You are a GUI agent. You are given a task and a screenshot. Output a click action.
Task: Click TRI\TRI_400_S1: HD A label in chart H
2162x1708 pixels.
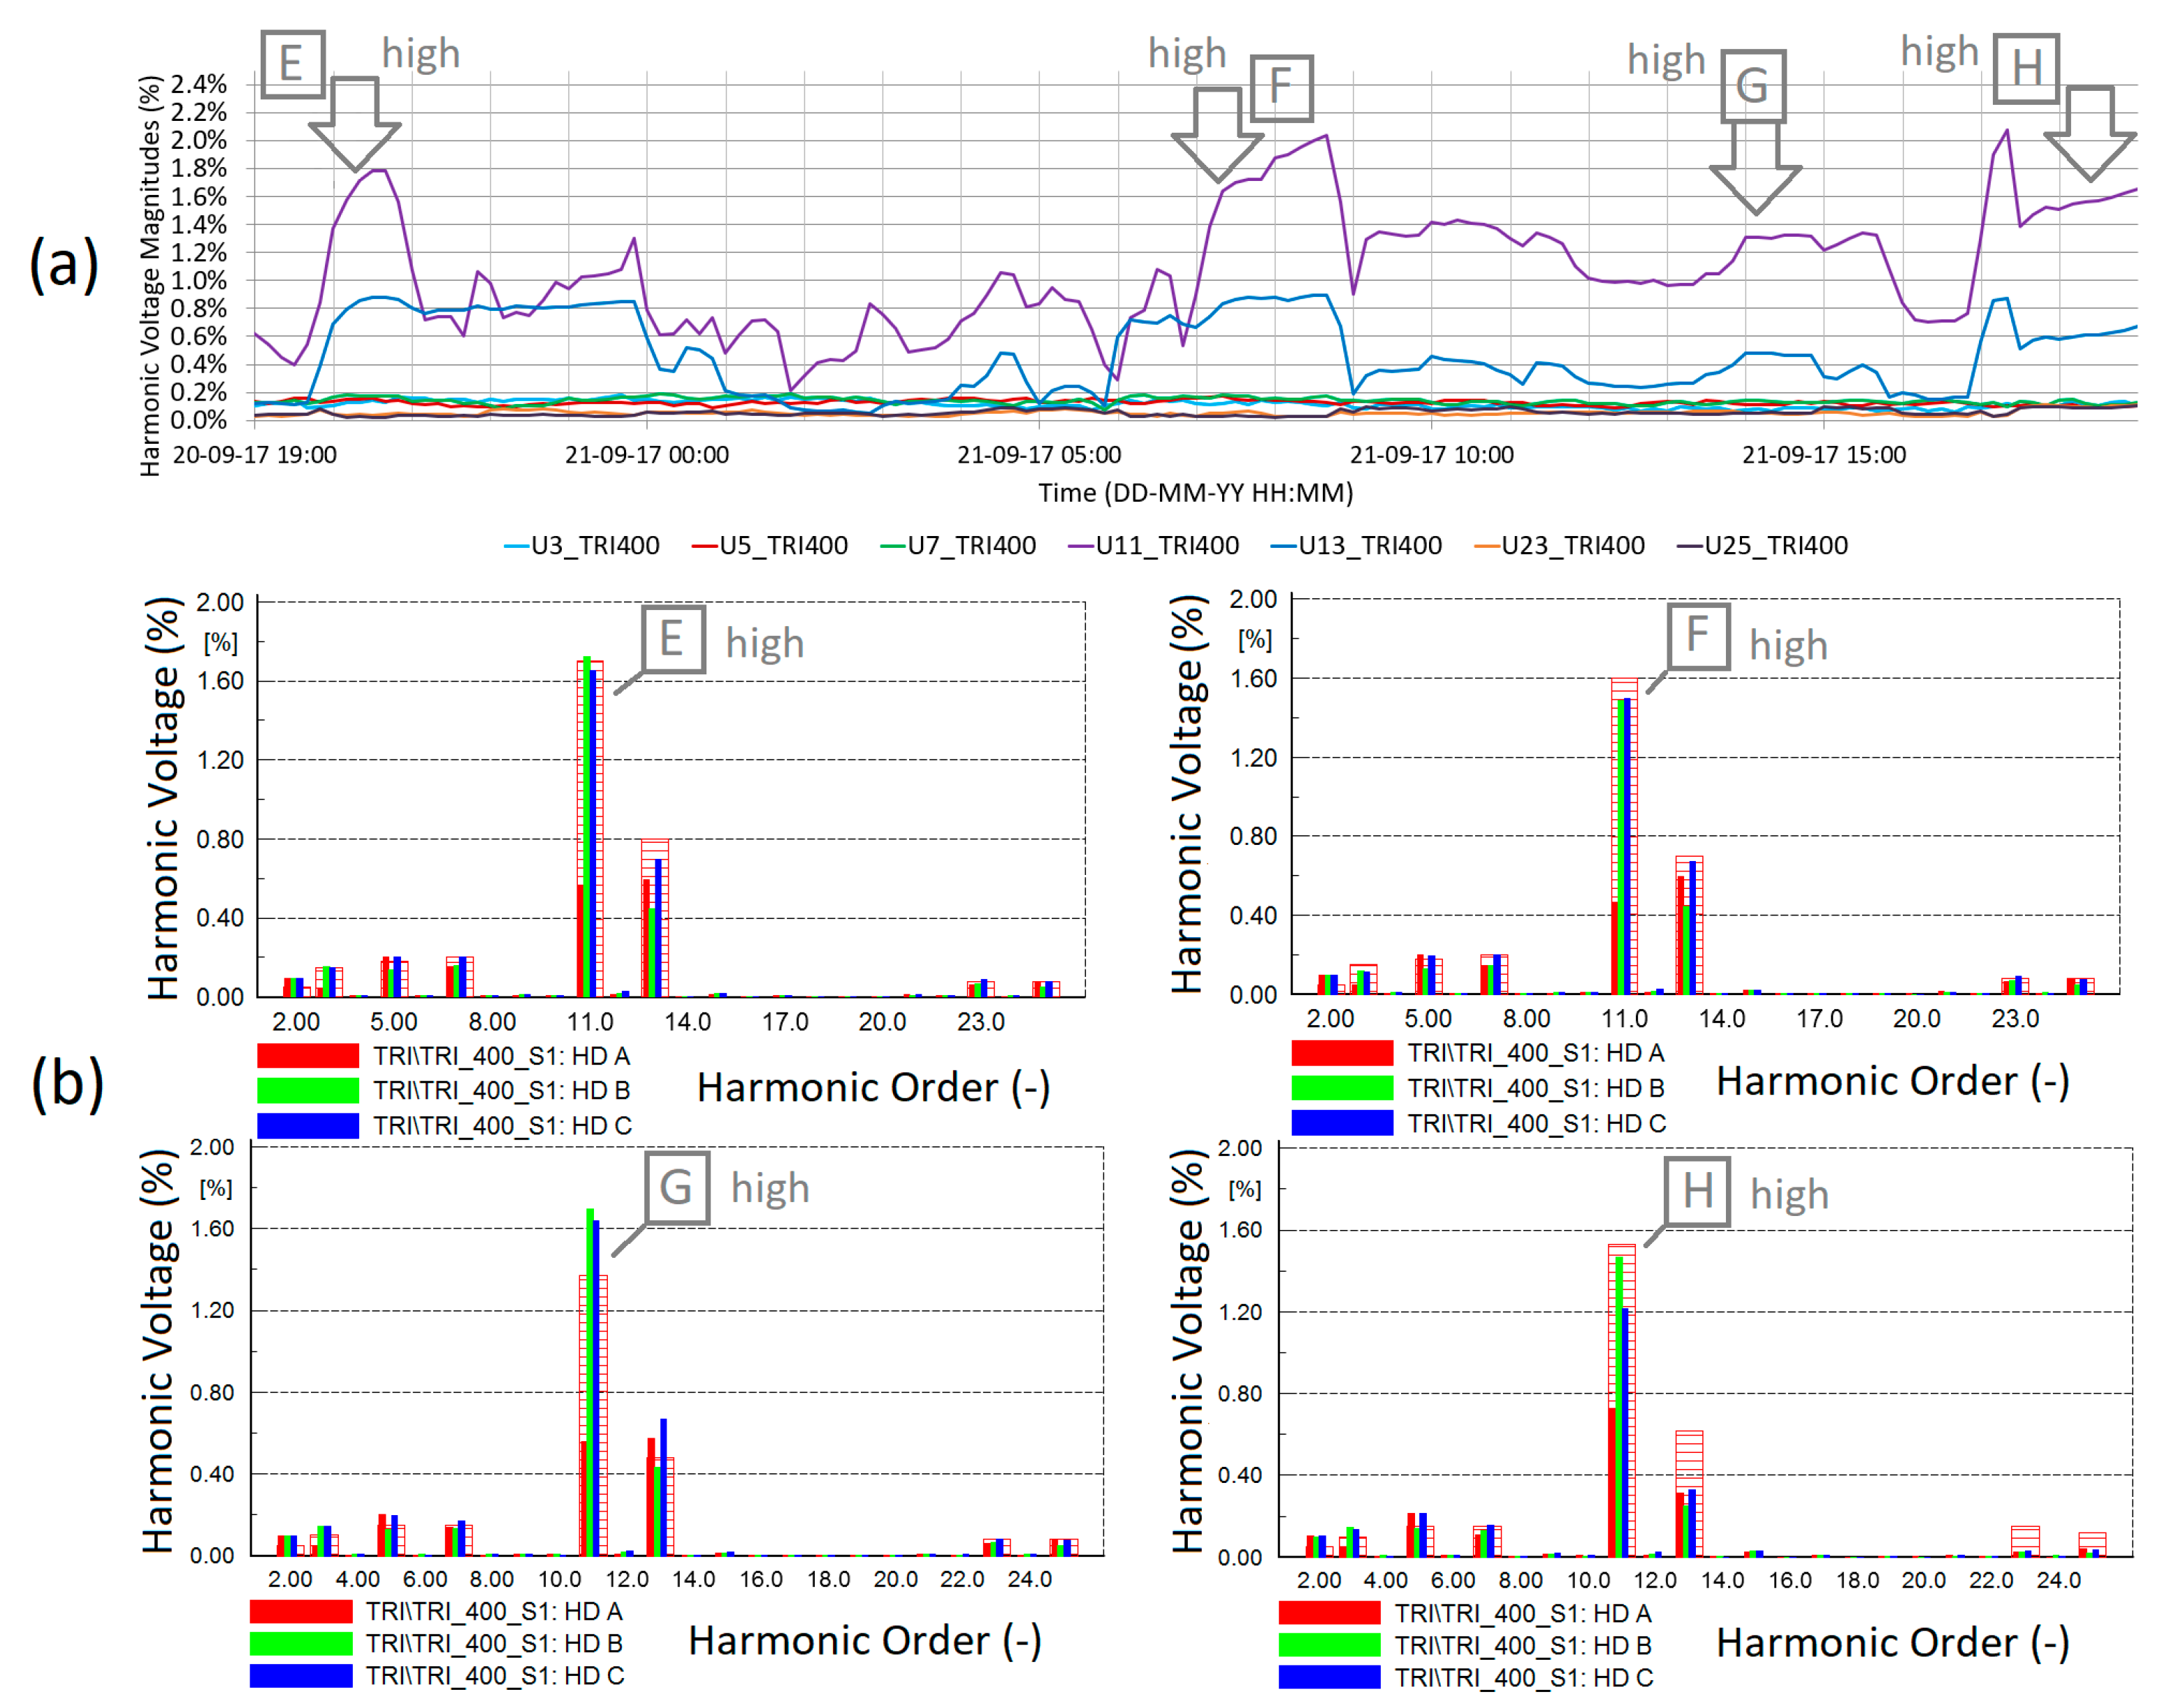click(x=1523, y=1613)
